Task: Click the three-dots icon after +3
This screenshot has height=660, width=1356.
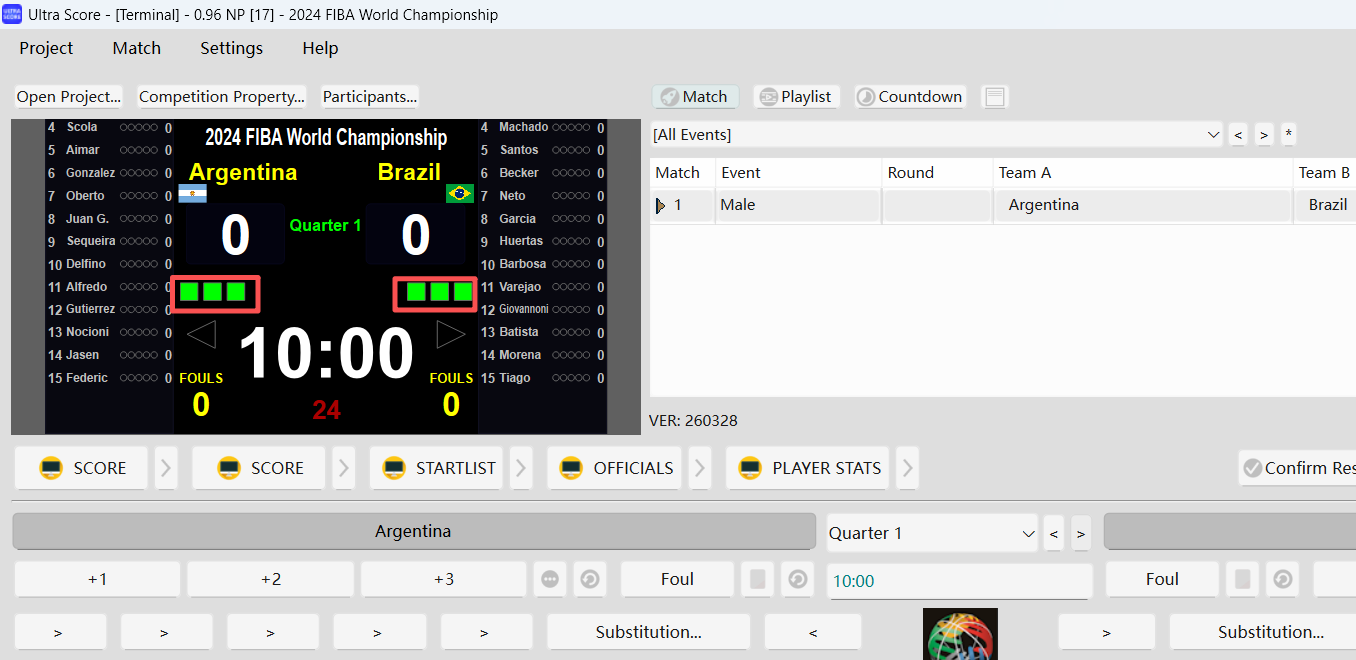Action: coord(550,579)
